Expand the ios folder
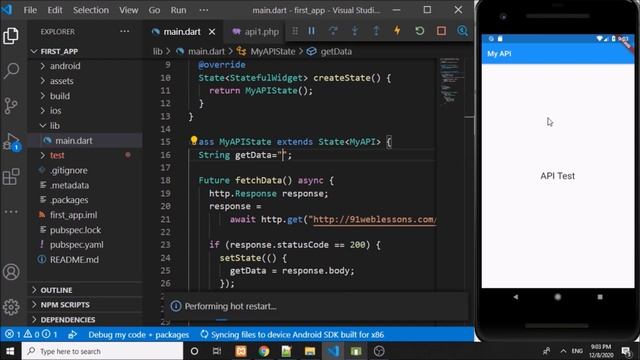The height and width of the screenshot is (360, 640). [43, 111]
